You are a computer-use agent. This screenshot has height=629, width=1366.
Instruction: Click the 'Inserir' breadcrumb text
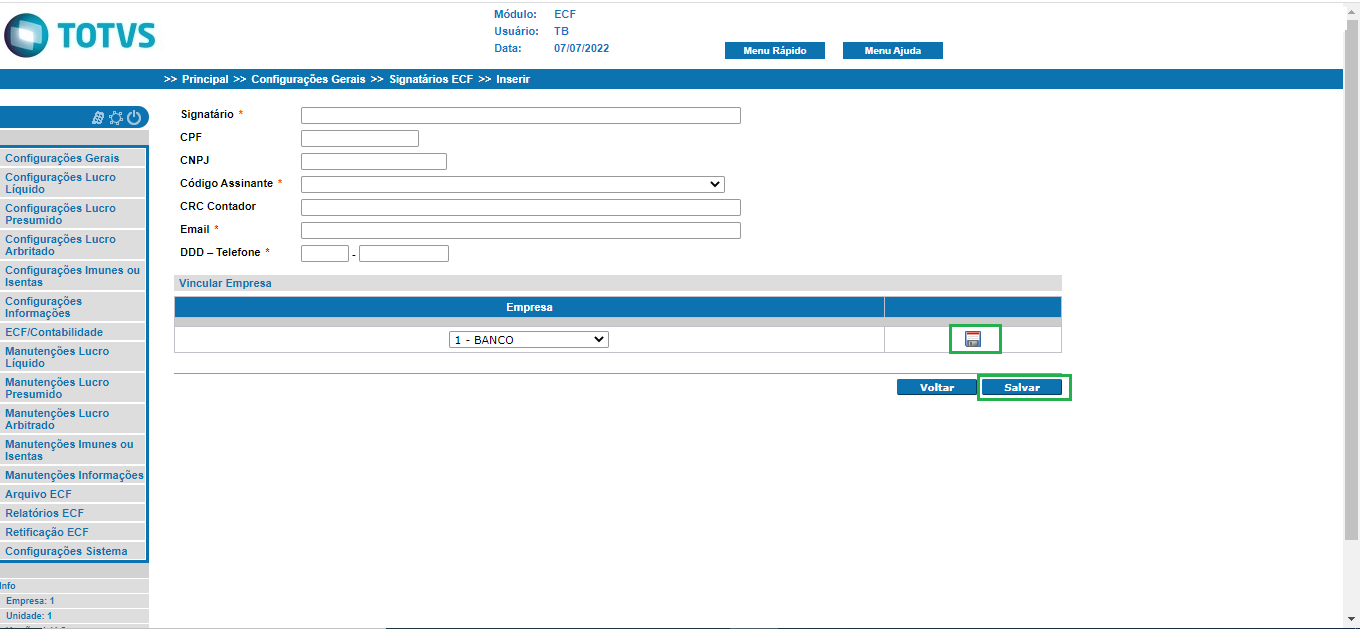[x=513, y=79]
